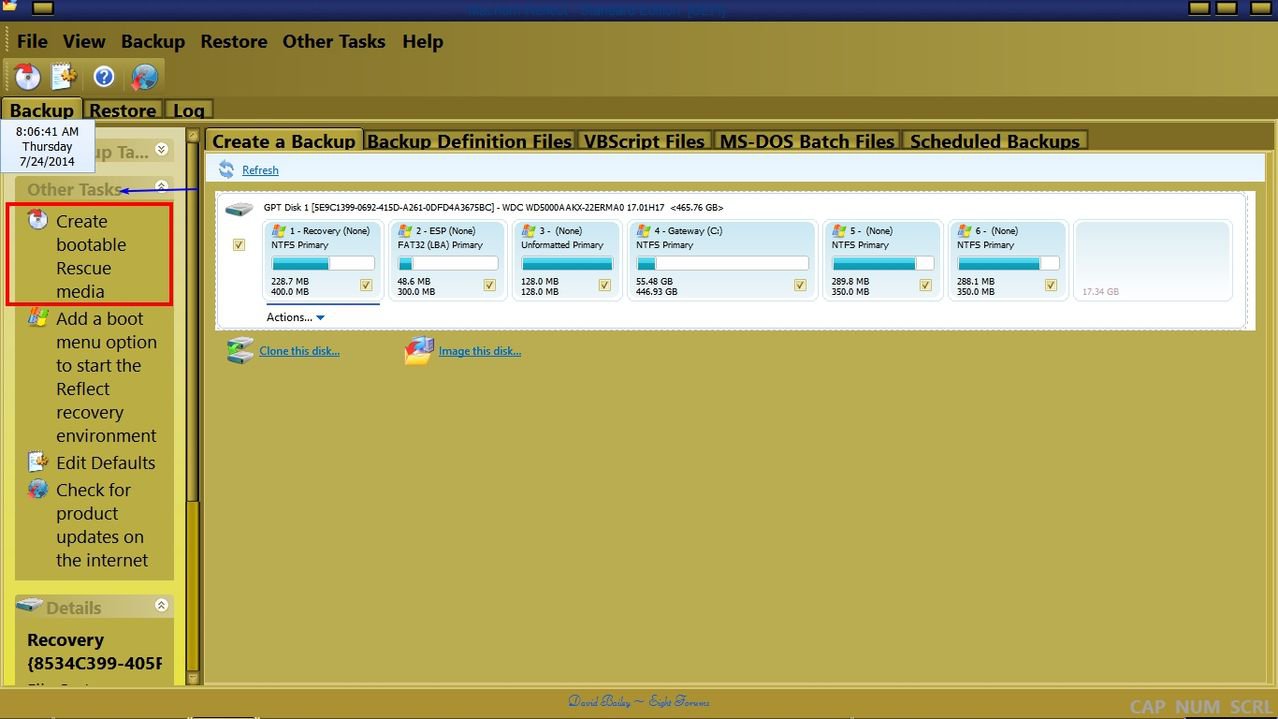Screen dimensions: 1278x719
Task: Click the Refresh arrows icon
Action: point(226,170)
